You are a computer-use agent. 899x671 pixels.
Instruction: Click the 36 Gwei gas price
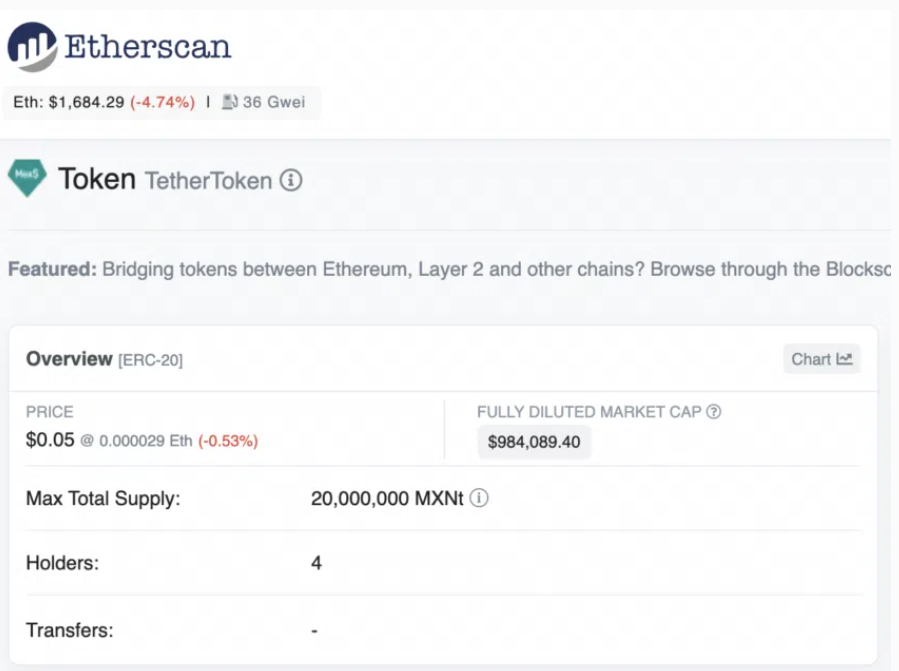[x=273, y=102]
